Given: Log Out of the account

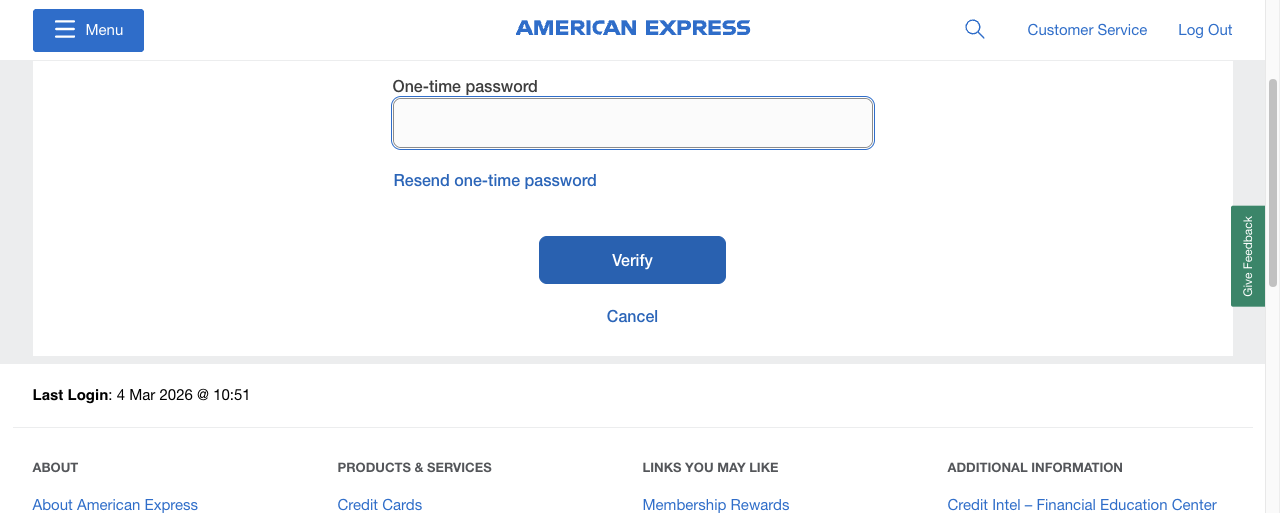Looking at the screenshot, I should (x=1205, y=30).
